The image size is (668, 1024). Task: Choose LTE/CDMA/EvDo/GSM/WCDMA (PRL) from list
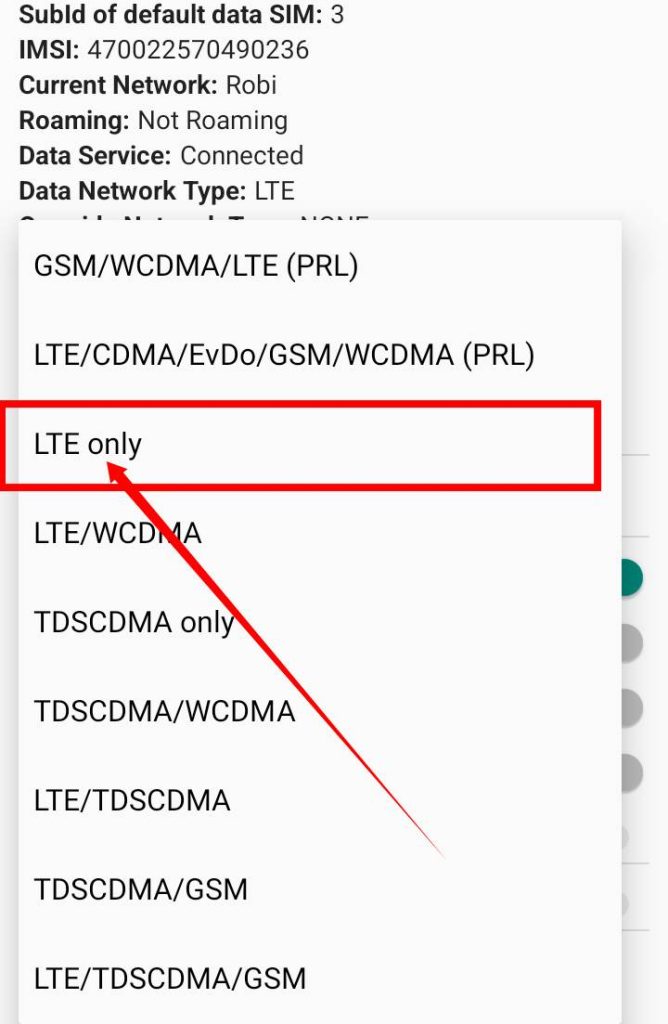point(284,355)
